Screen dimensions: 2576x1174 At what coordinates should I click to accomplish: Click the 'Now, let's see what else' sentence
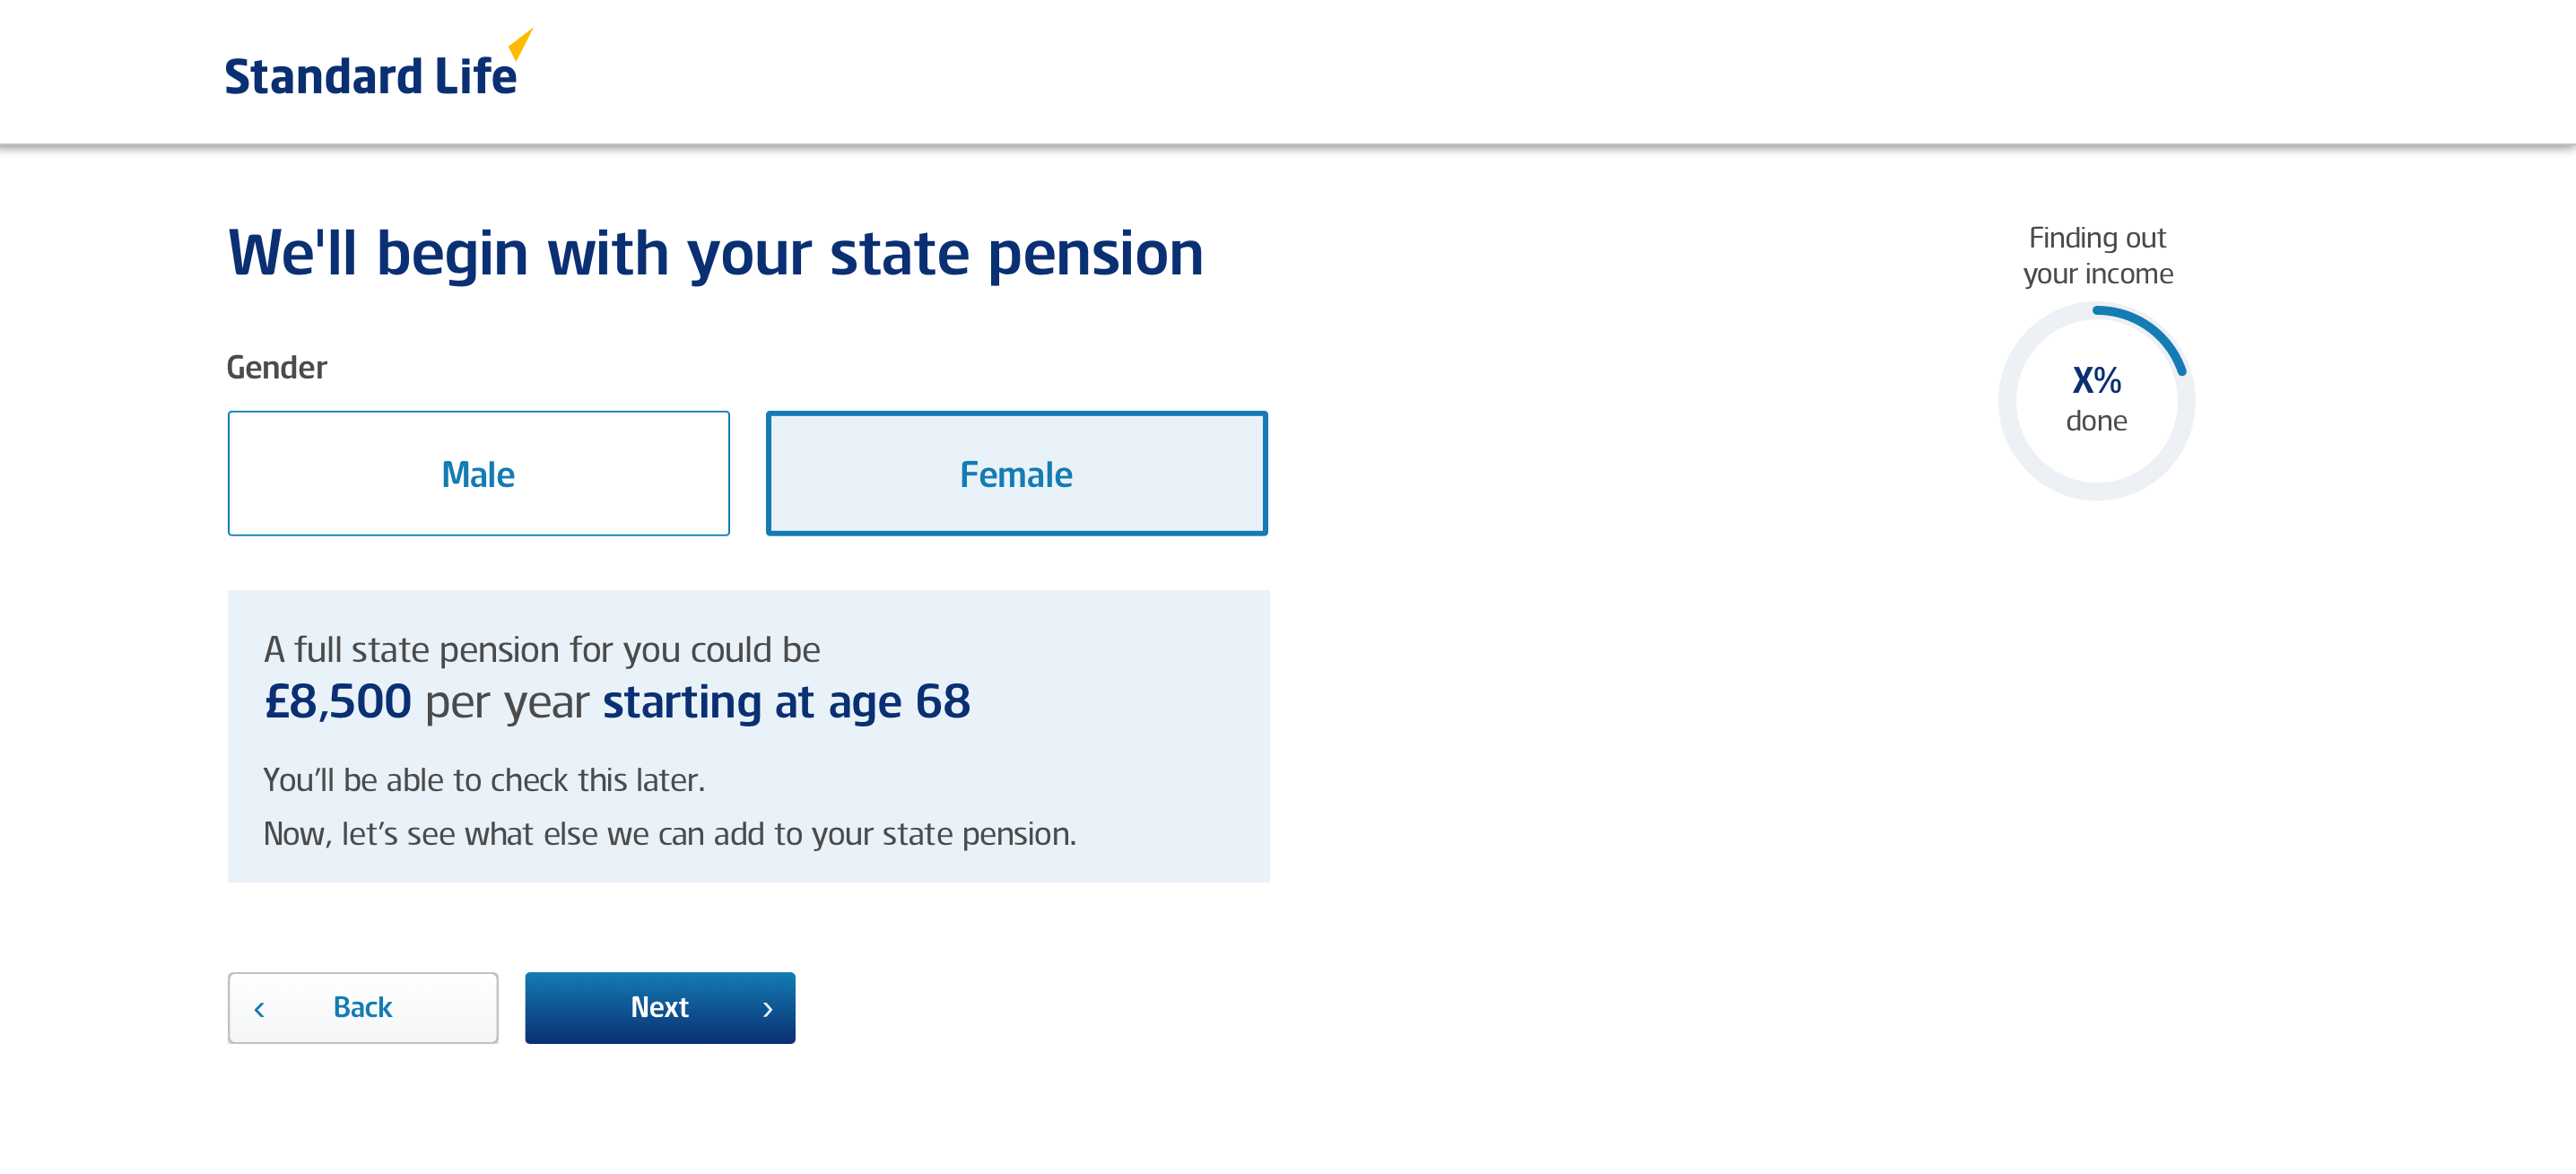tap(670, 833)
